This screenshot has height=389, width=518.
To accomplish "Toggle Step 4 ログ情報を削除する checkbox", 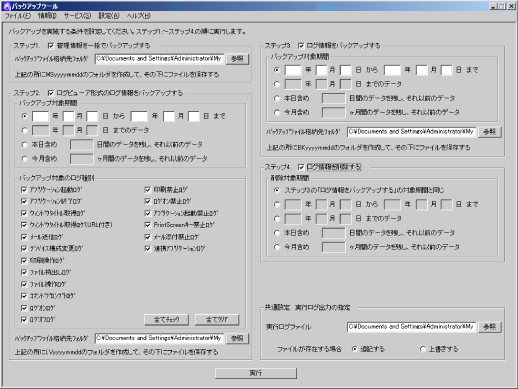I will click(301, 167).
